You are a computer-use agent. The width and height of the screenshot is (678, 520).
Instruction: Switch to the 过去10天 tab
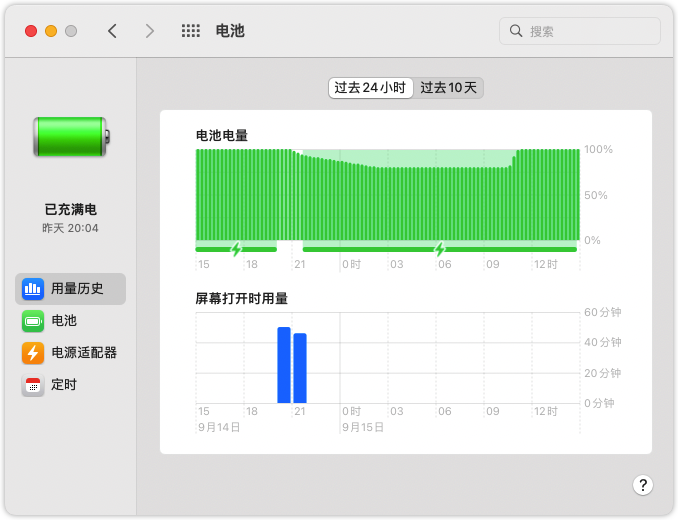pyautogui.click(x=449, y=88)
